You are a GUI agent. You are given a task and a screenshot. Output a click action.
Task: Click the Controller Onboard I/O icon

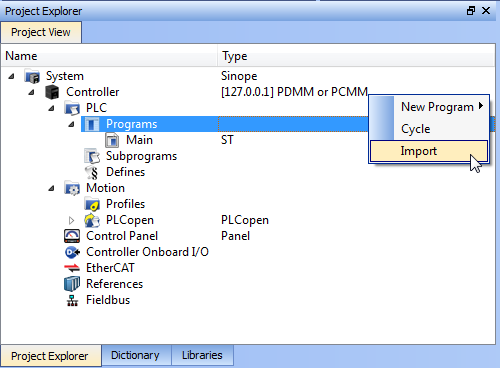(x=72, y=252)
